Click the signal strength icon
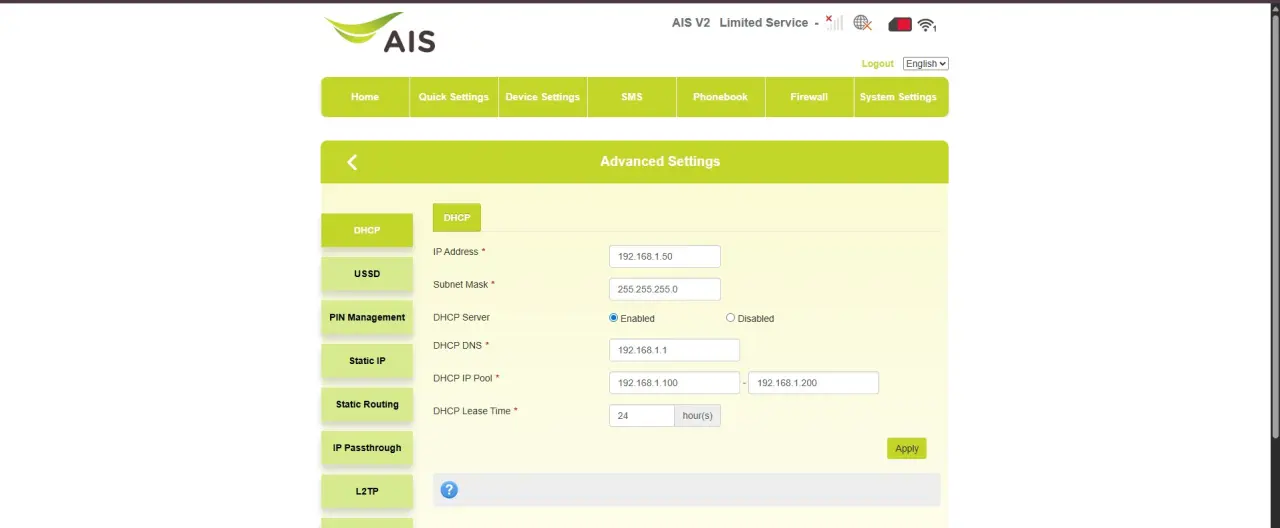The width and height of the screenshot is (1280, 528). tap(834, 22)
